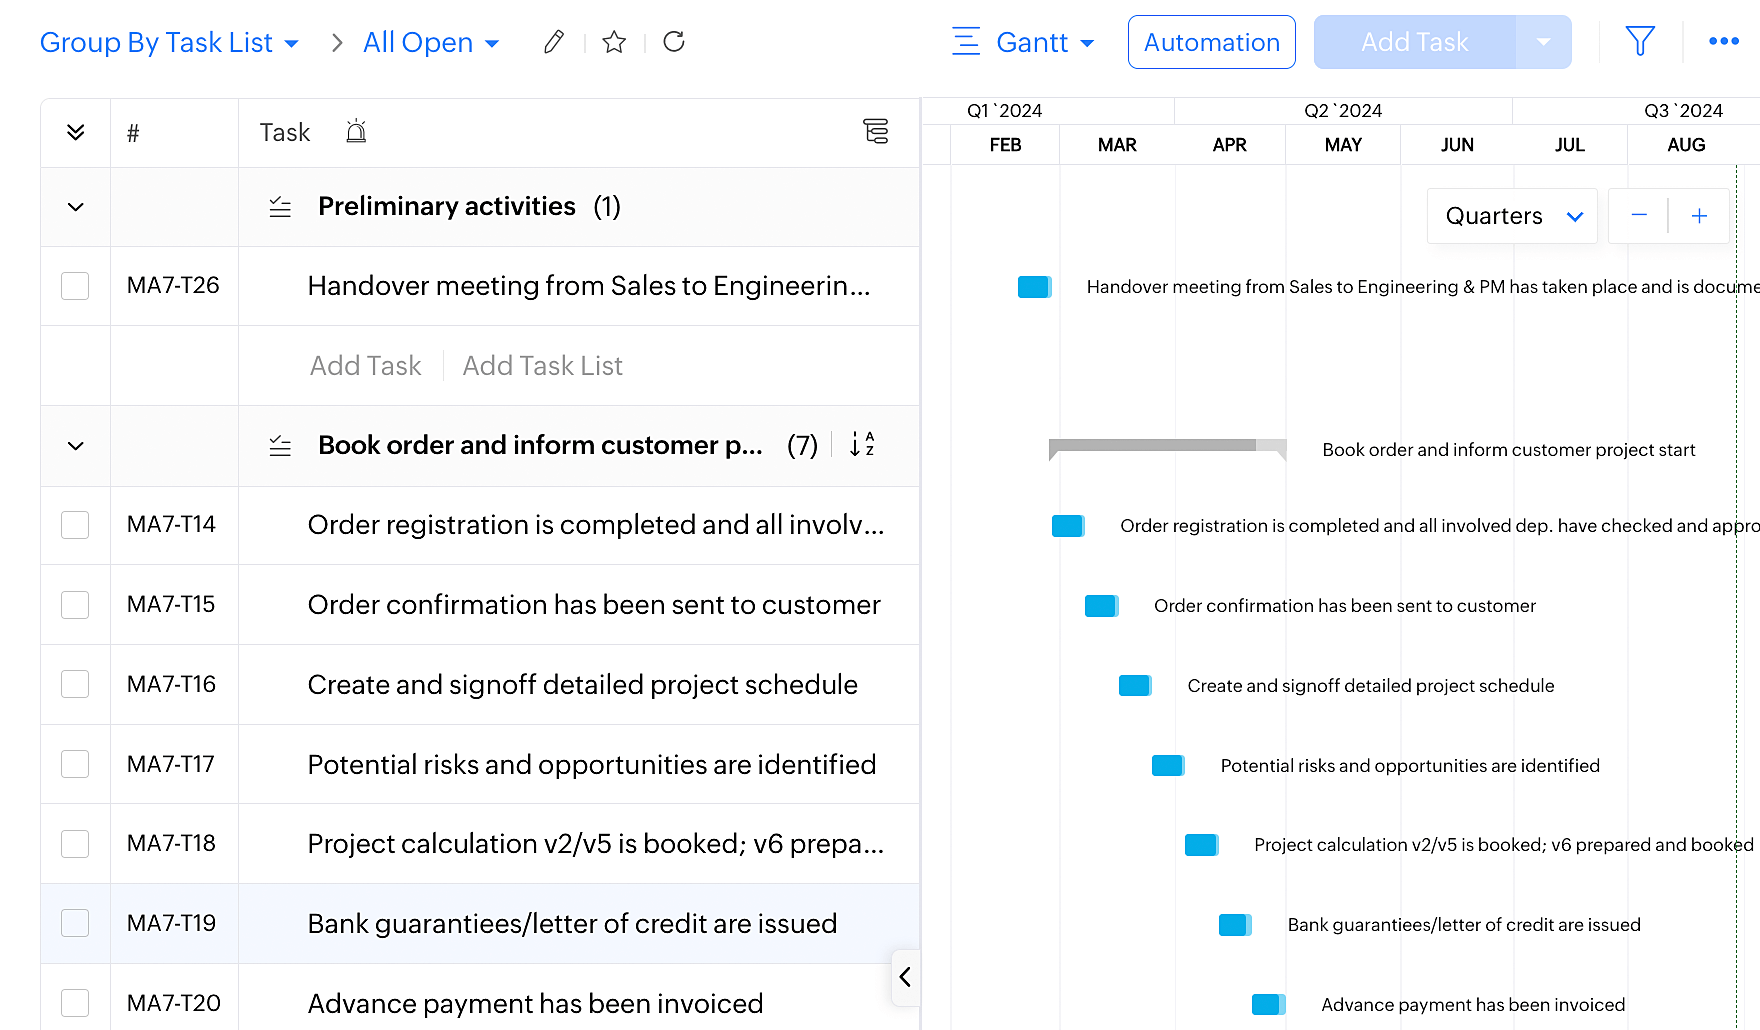
Task: Click the Book order summary Gantt bar
Action: (x=1166, y=446)
